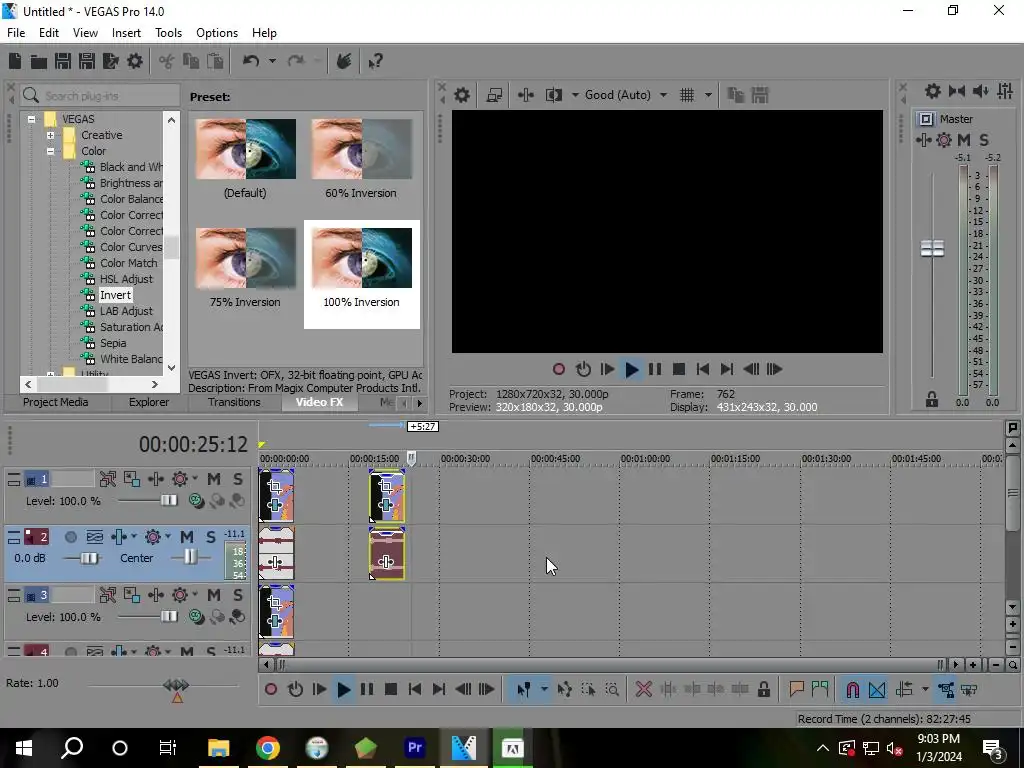Open Preview Properties gear in video preview
This screenshot has height=768, width=1024.
click(x=462, y=95)
